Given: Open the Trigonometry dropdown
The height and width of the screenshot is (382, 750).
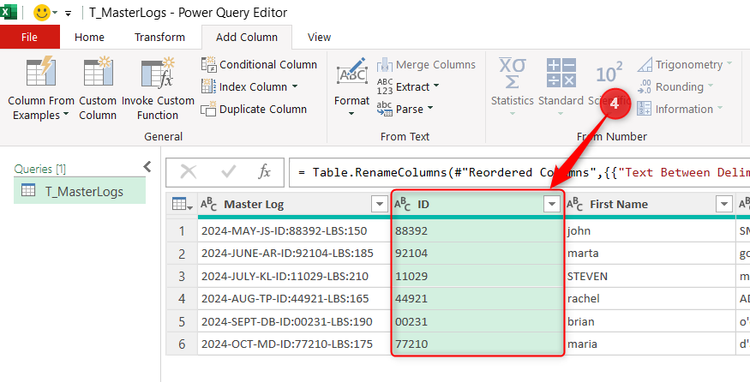Looking at the screenshot, I should 684,65.
